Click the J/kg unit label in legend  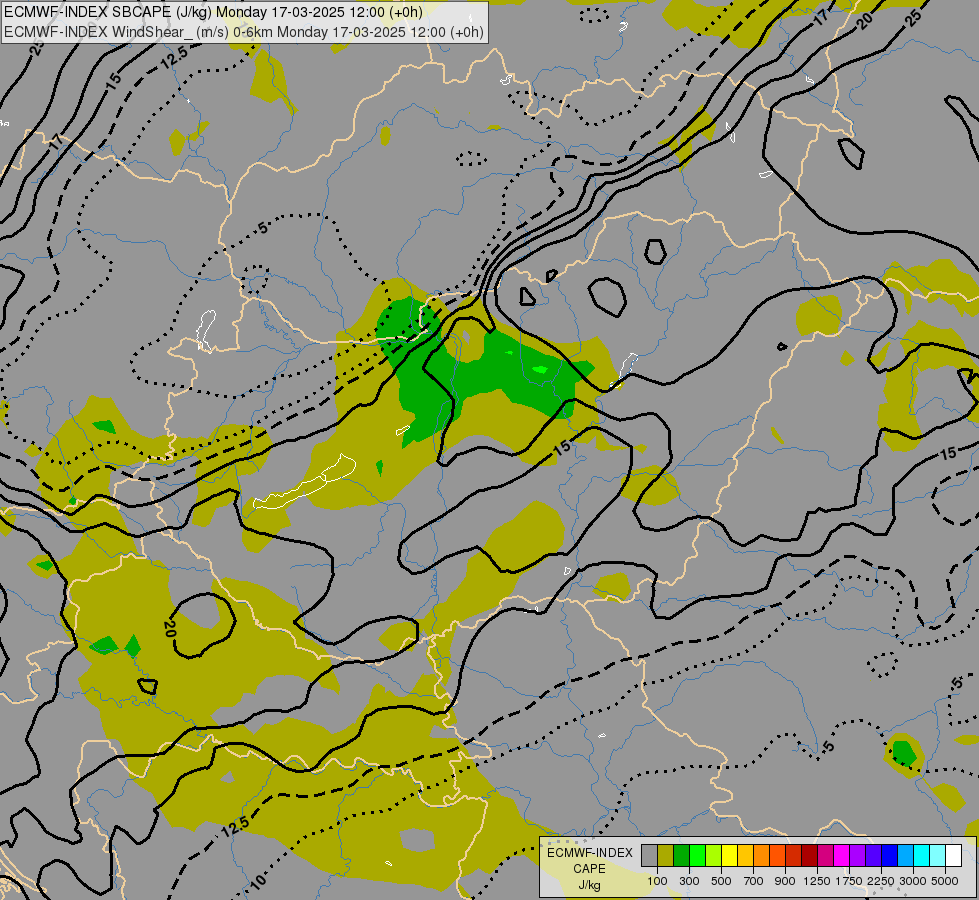(x=589, y=885)
